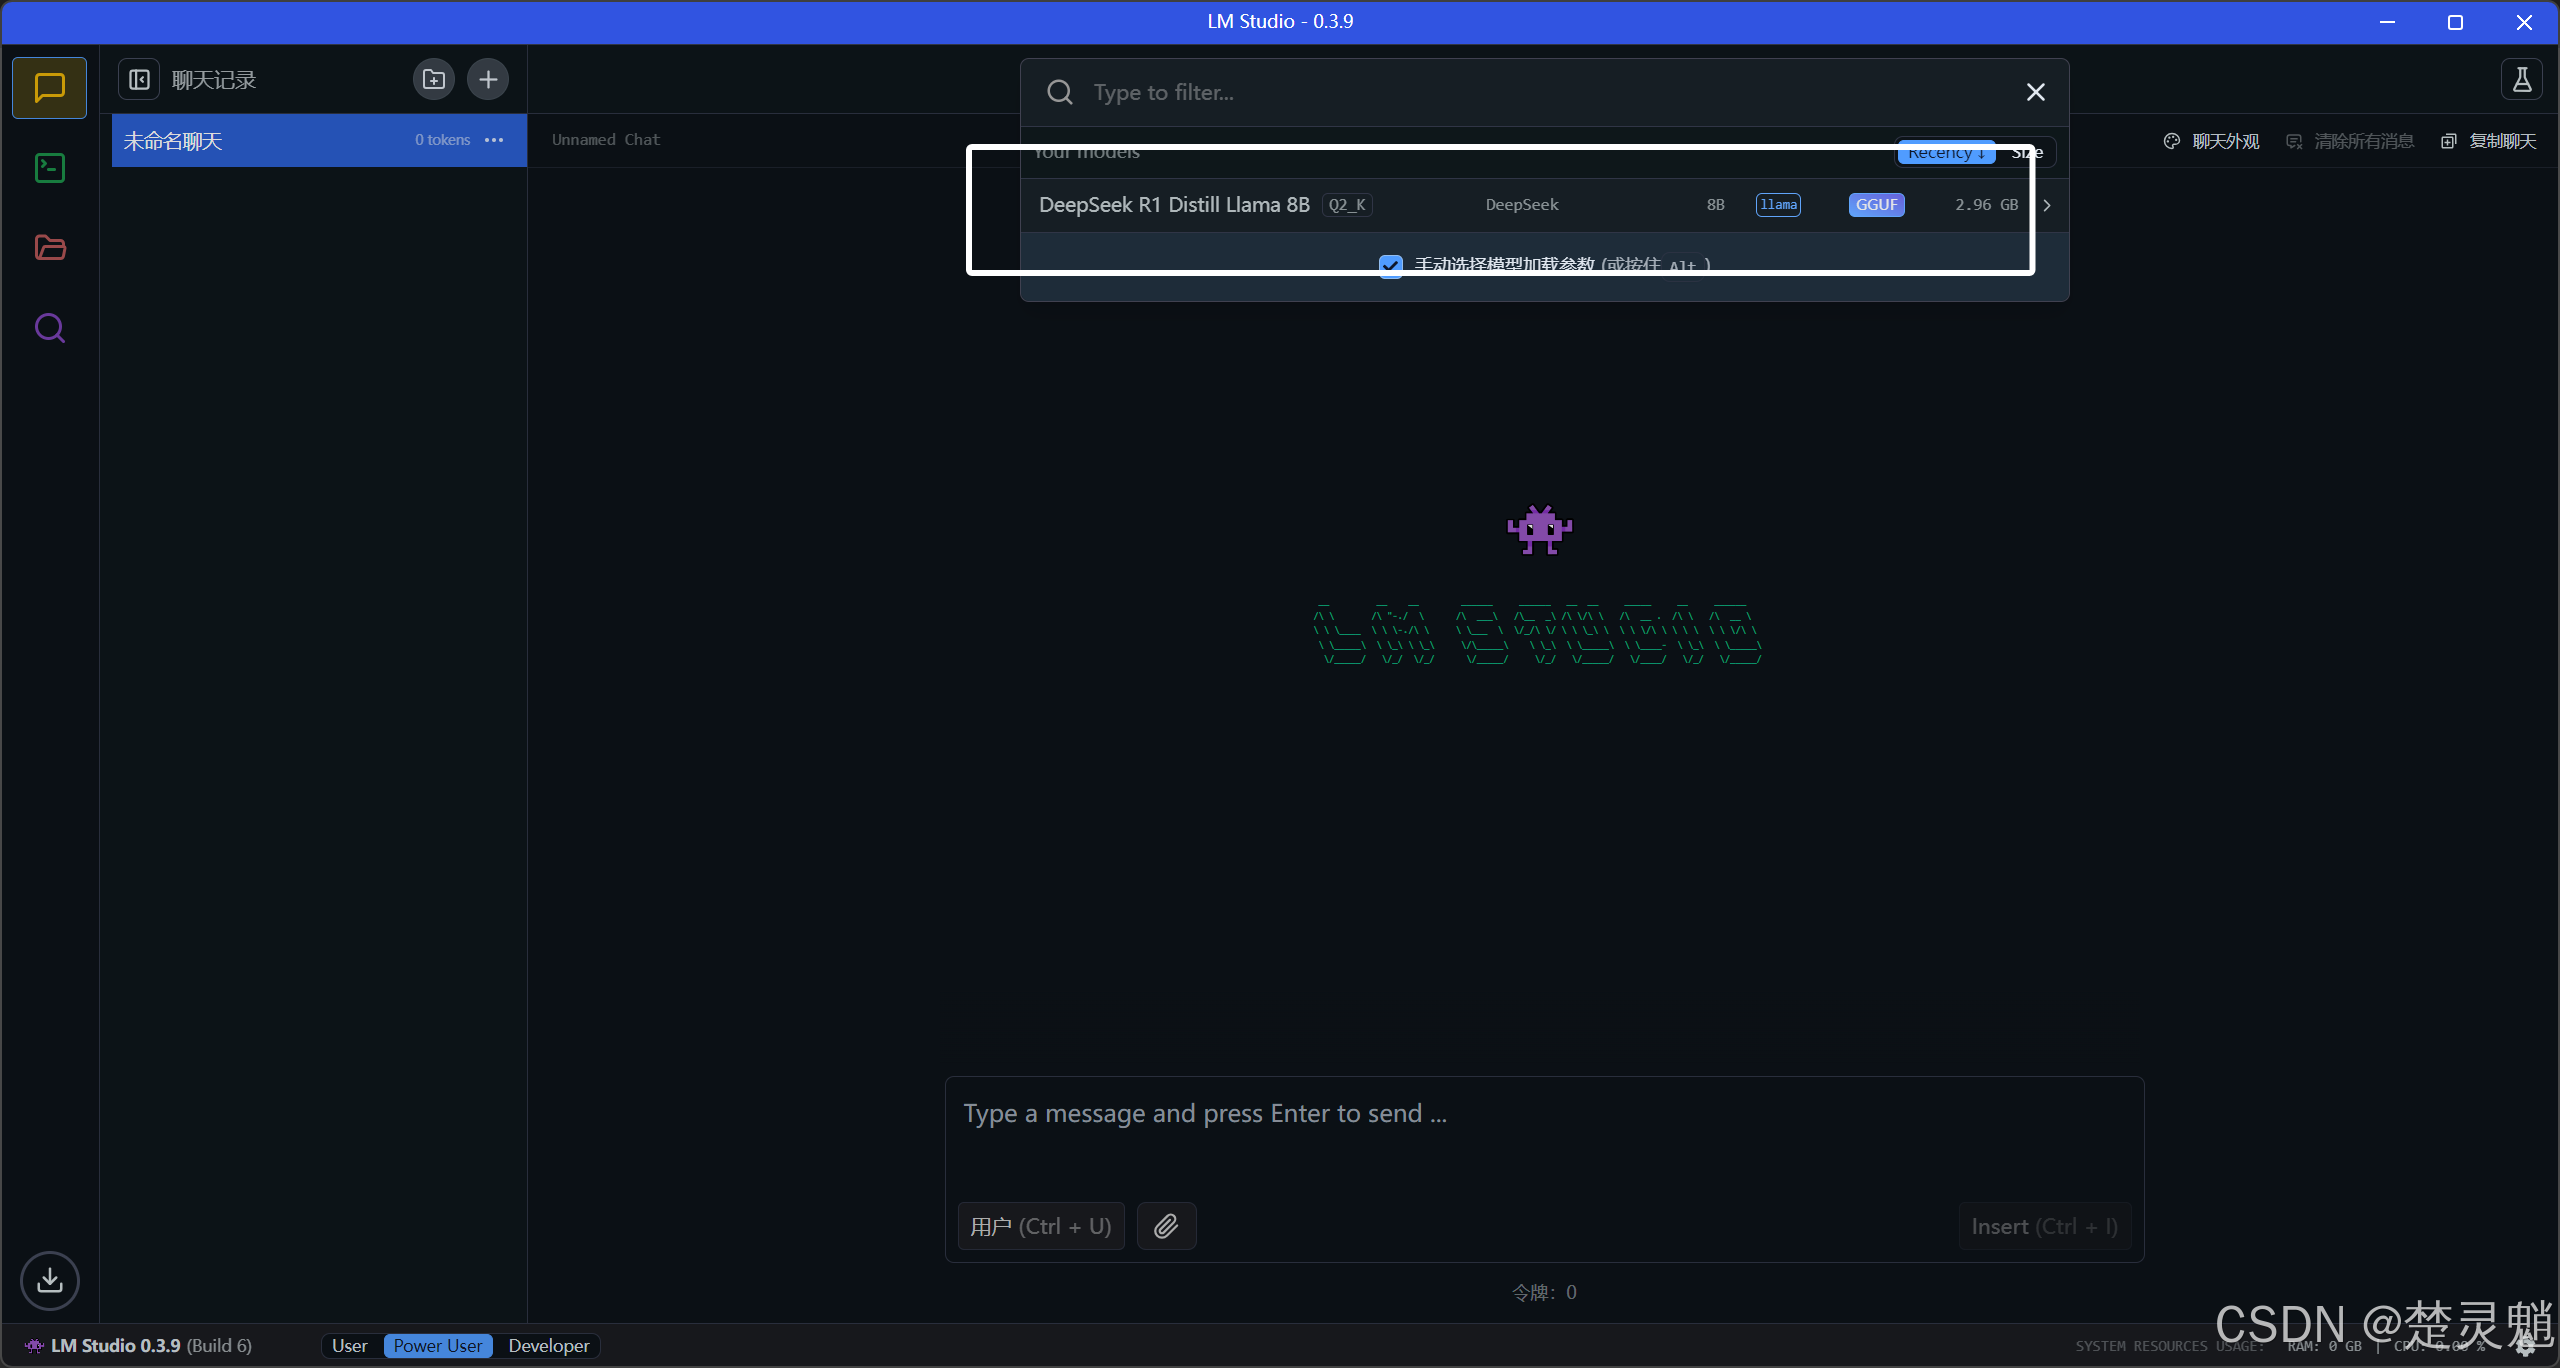Open the Downloads panel icon
Screen dimensions: 2560x1368
click(49, 1281)
